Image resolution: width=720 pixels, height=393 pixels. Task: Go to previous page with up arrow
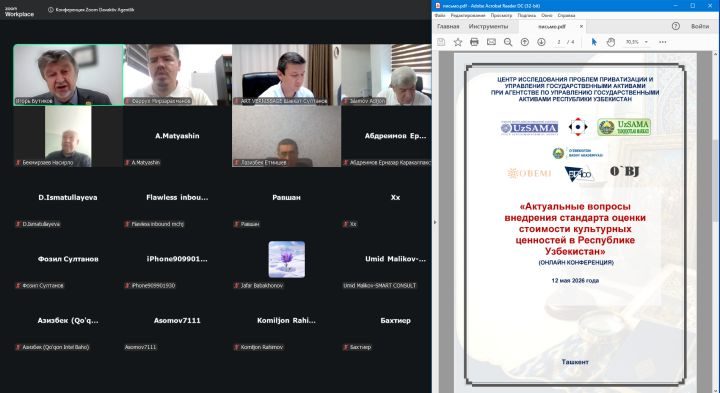click(x=525, y=42)
